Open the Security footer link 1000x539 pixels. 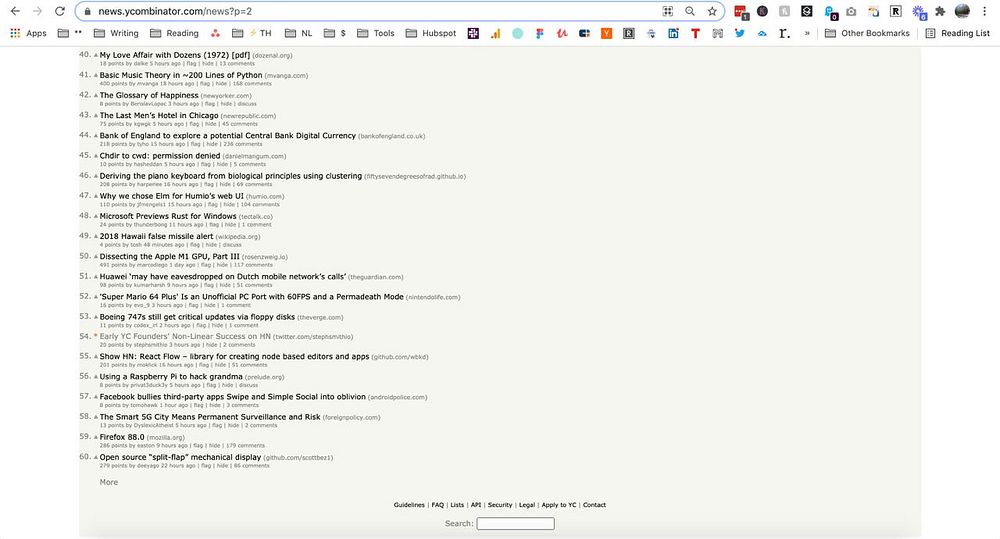click(x=500, y=505)
